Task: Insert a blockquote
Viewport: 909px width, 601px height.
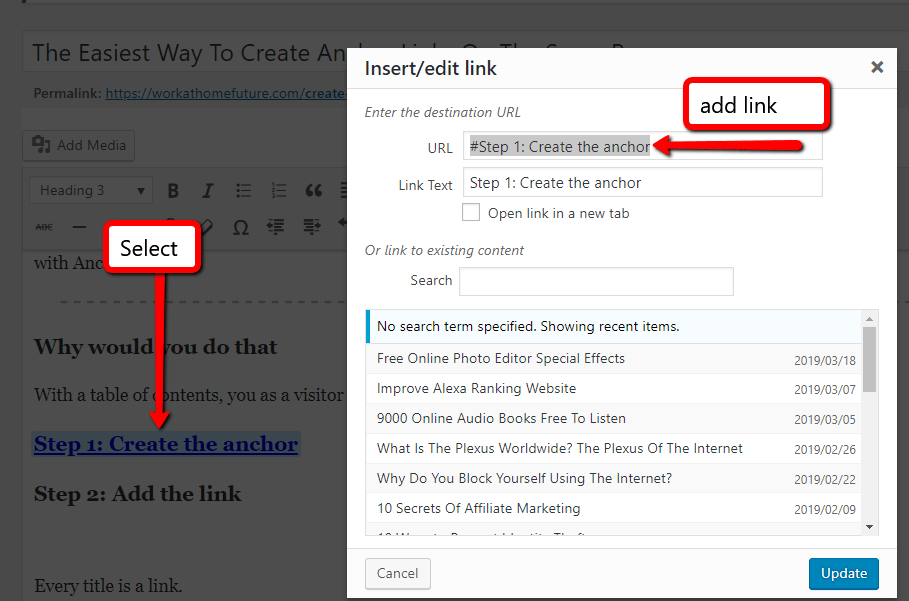Action: [x=312, y=190]
